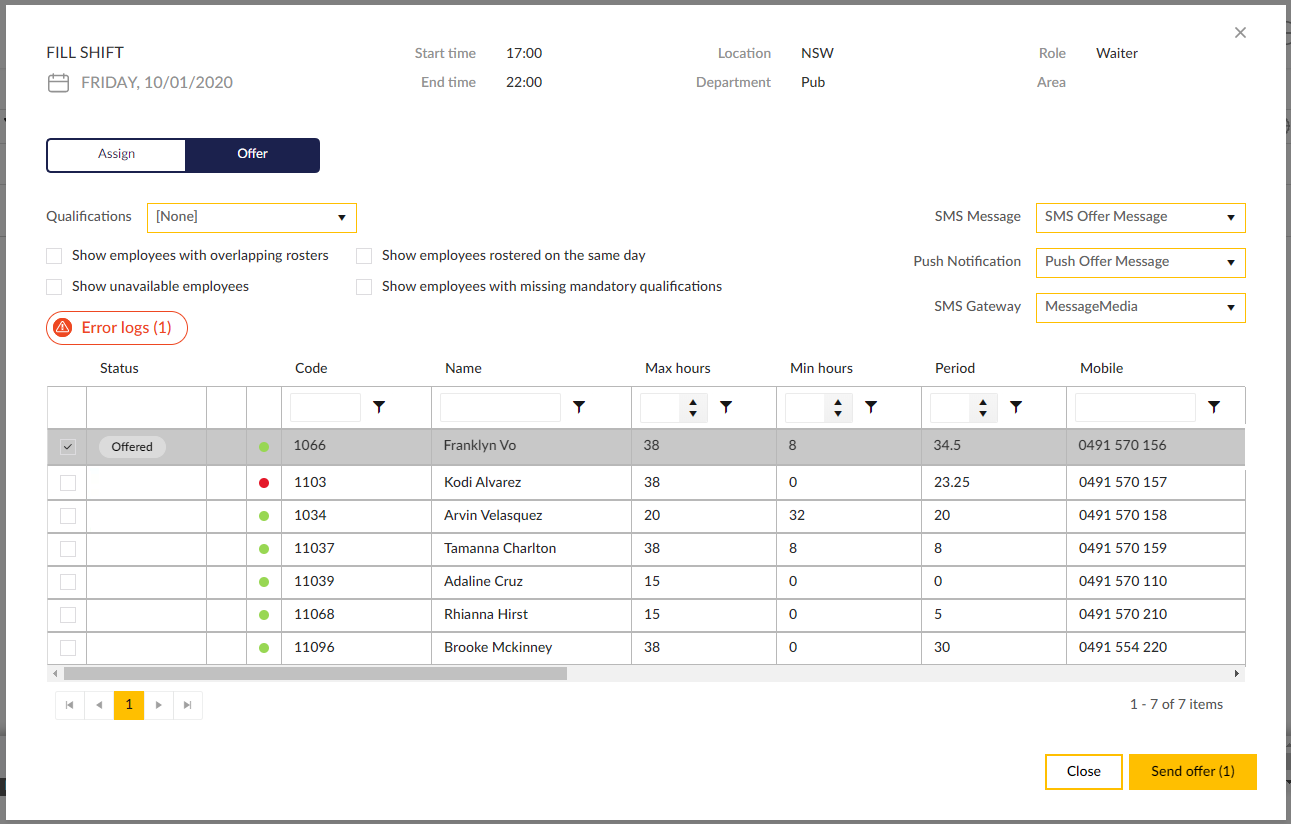
Task: Uncheck the Franklyn Vo row checkbox
Action: coord(68,447)
